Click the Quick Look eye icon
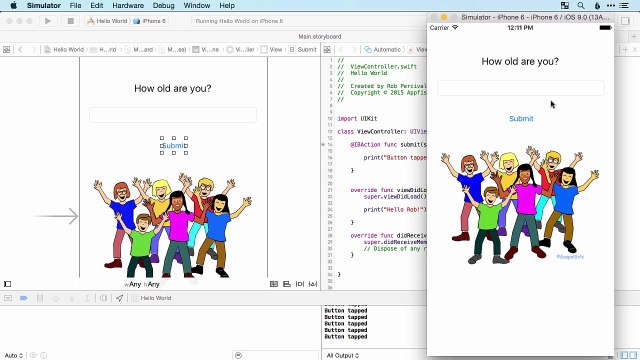 [x=33, y=356]
